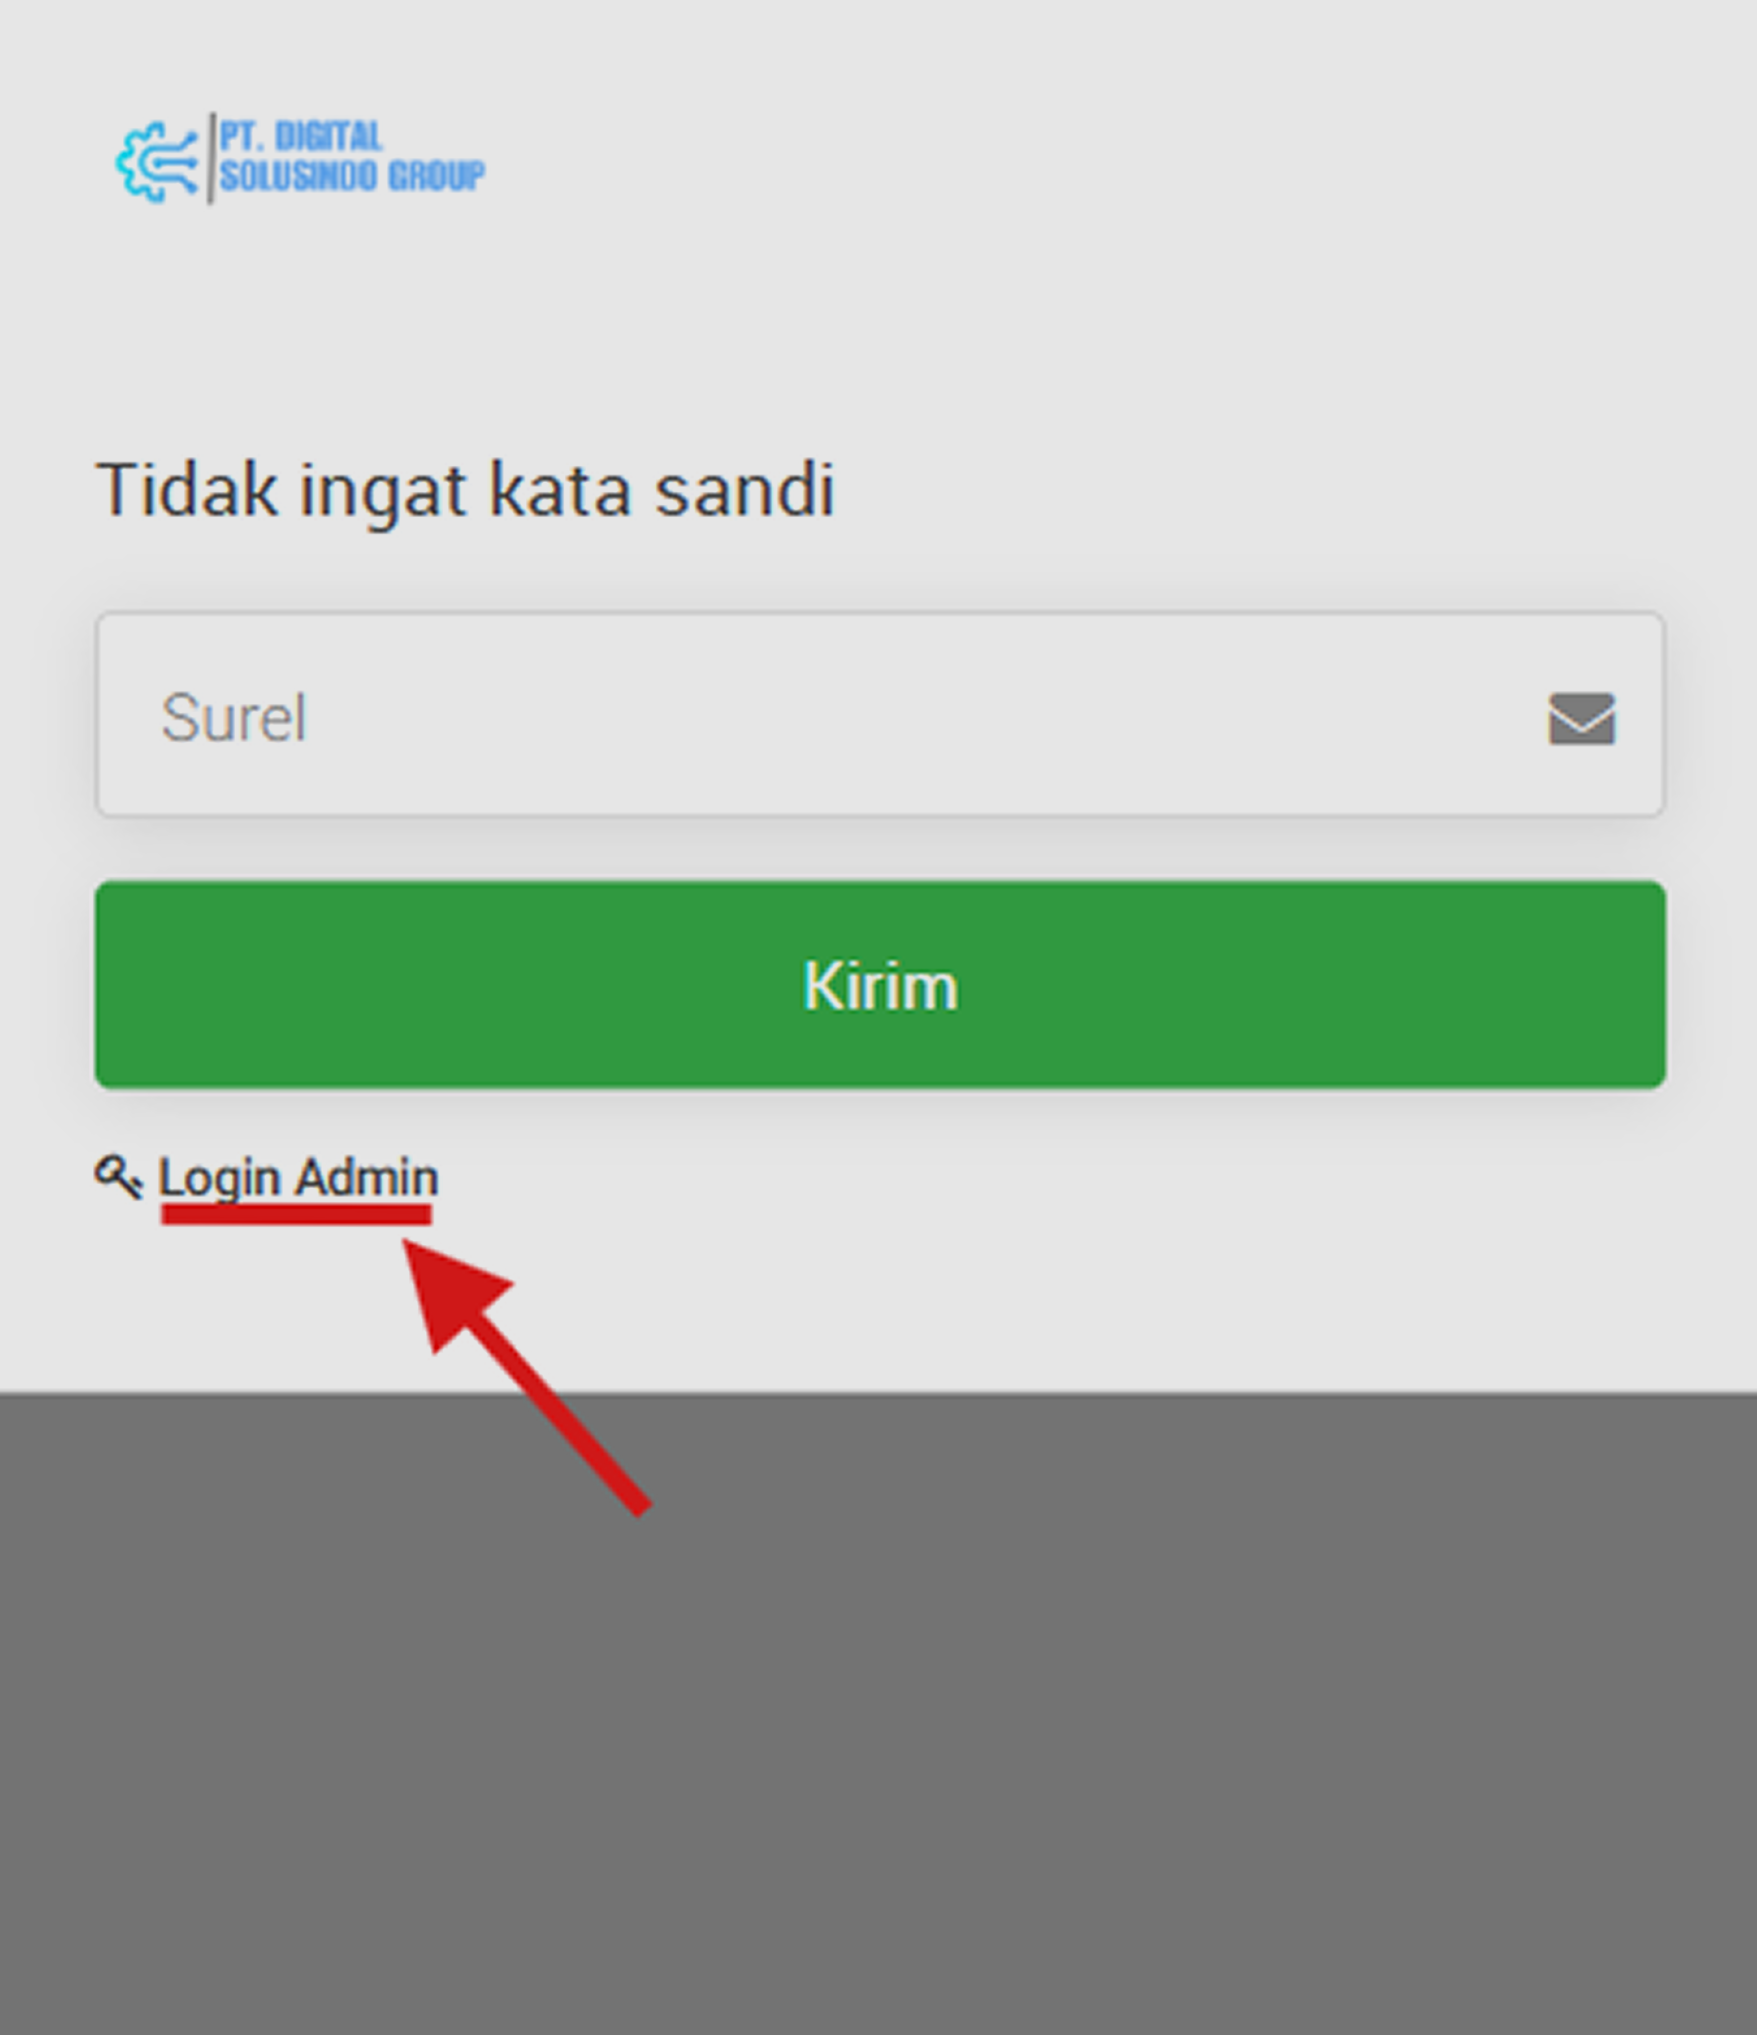Click the word Login in the admin link
1757x2035 pixels.
click(219, 1178)
